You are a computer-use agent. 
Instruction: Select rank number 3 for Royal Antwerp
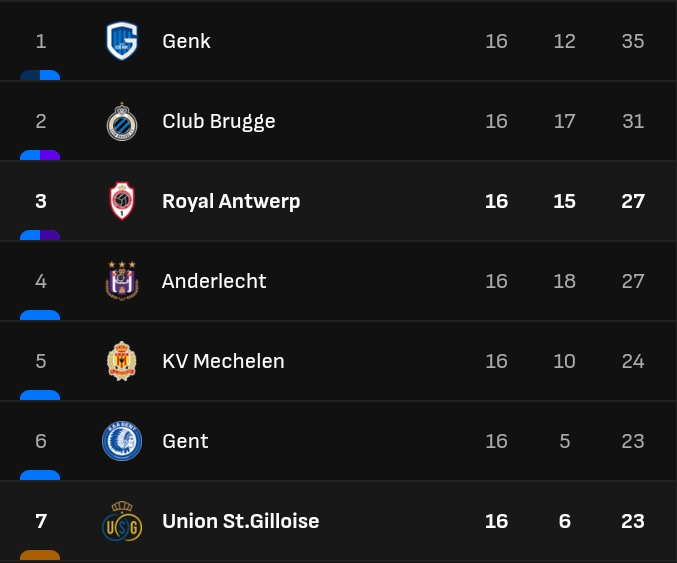(41, 201)
